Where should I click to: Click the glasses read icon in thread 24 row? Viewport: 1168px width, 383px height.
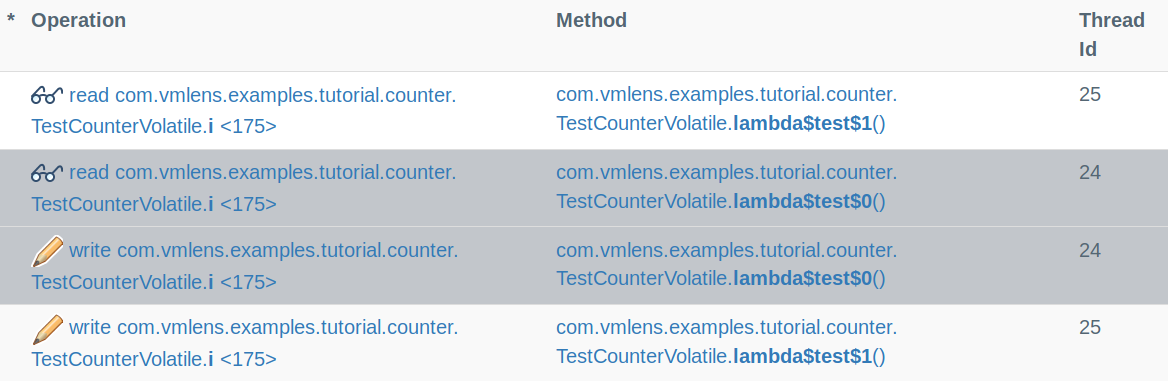(47, 173)
